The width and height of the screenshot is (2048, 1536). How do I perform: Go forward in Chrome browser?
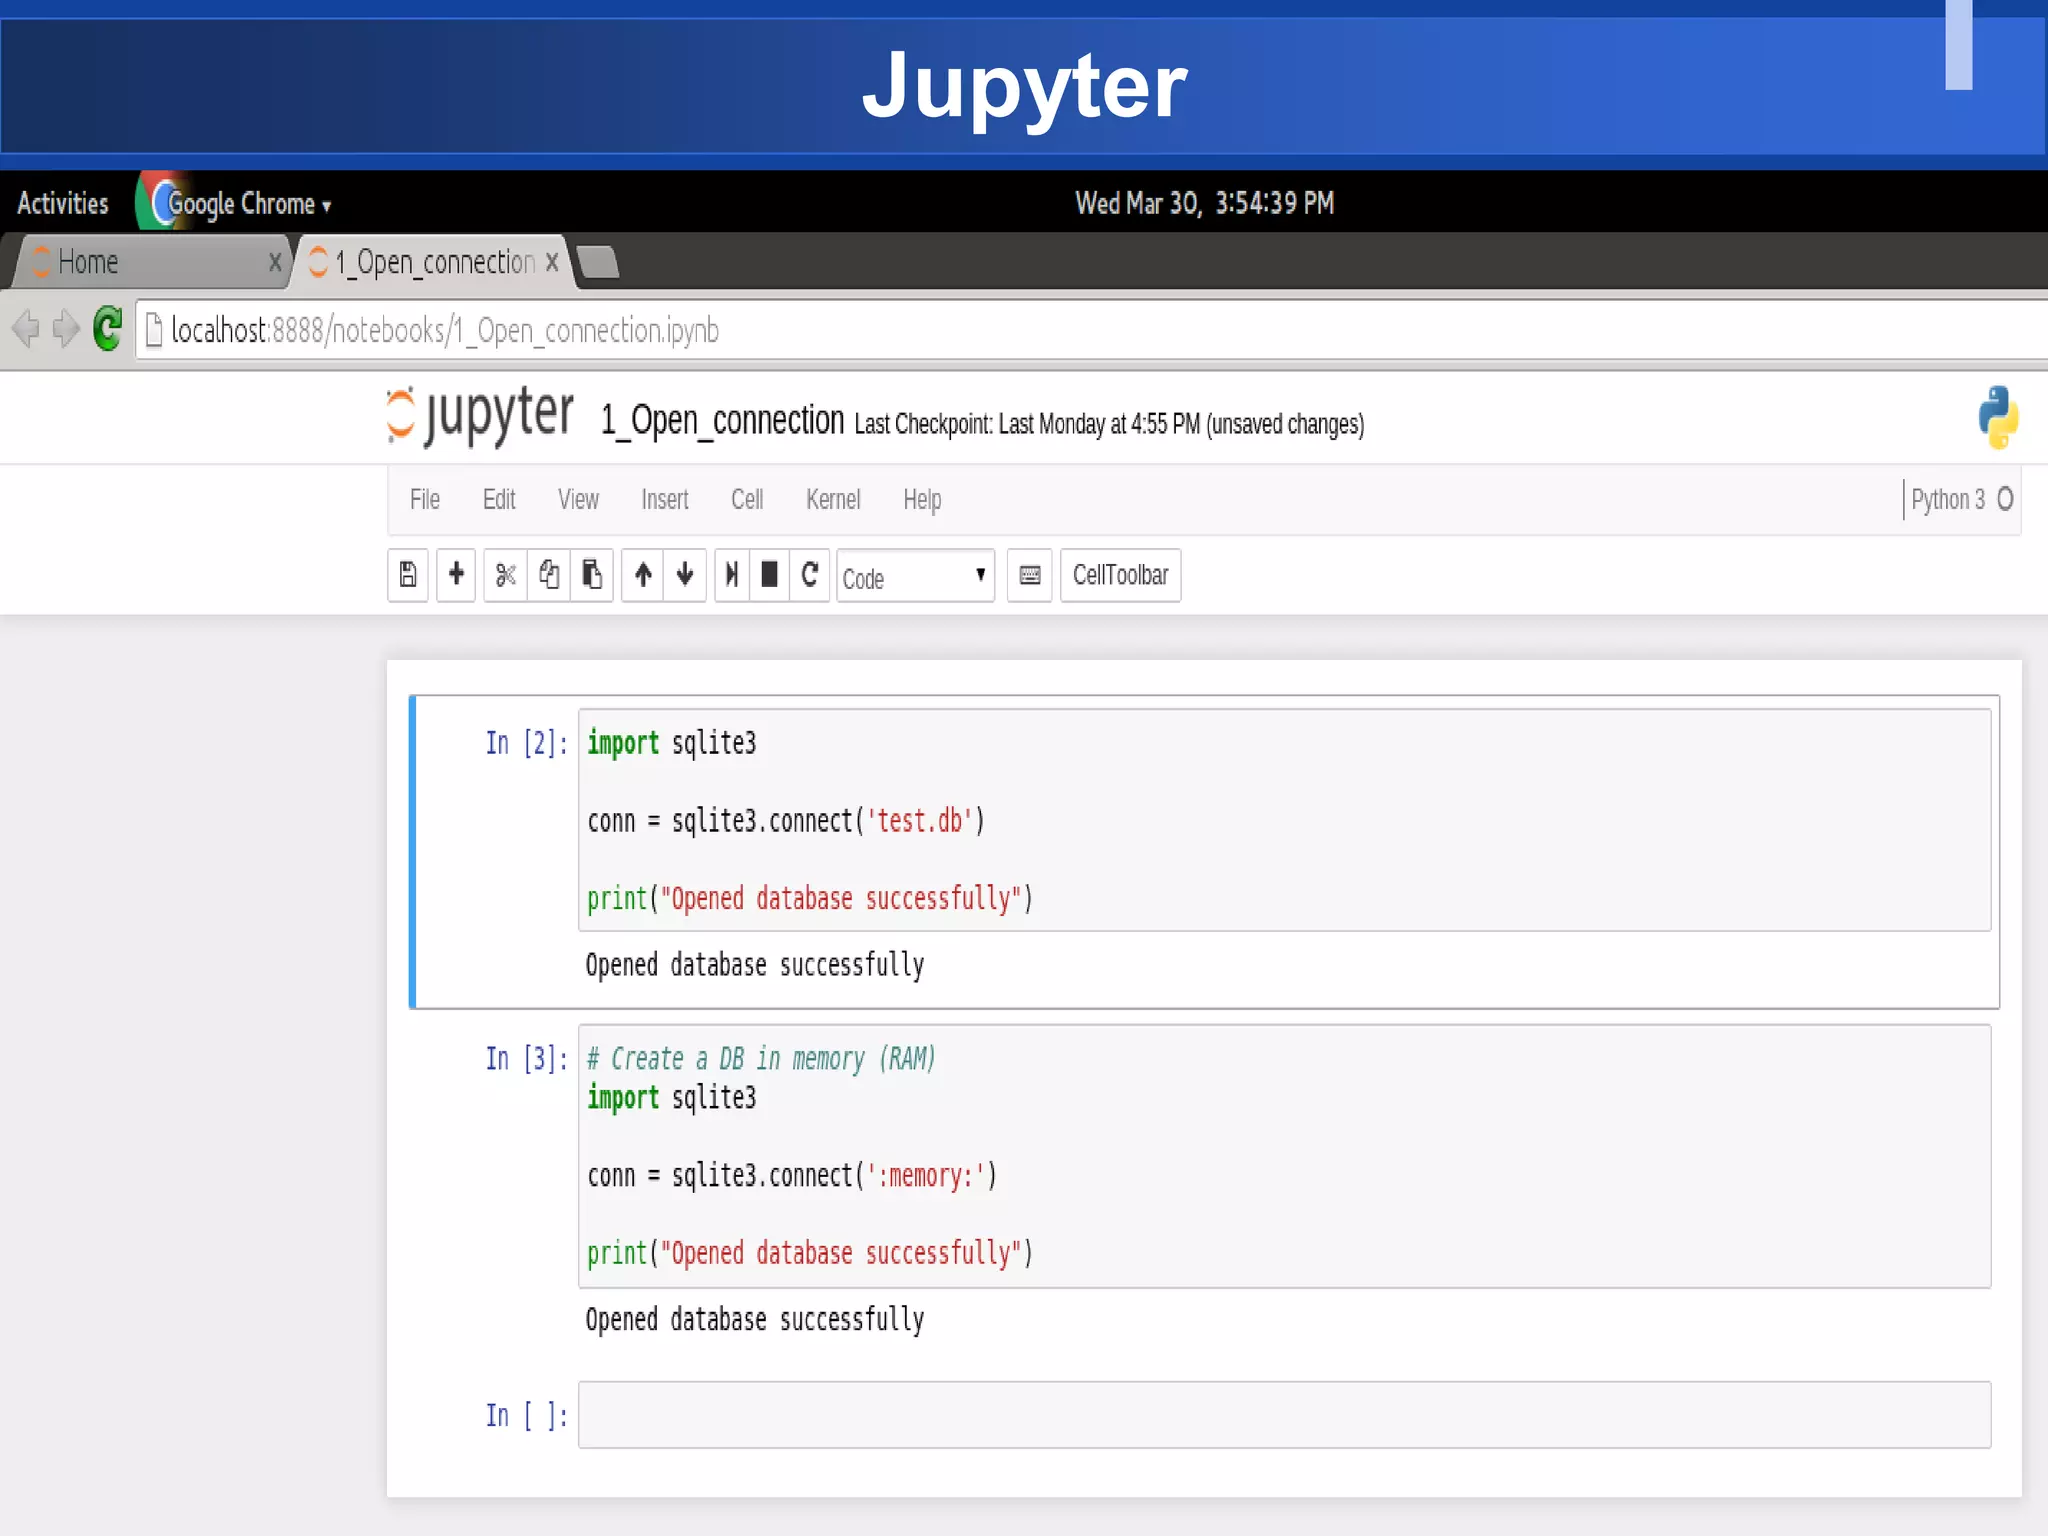coord(66,328)
